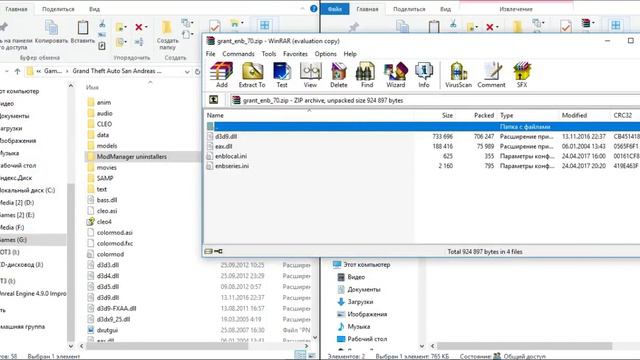Click the left Explorer horizontal scrollbar
Image resolution: width=640 pixels, height=360 pixels.
pos(167,346)
